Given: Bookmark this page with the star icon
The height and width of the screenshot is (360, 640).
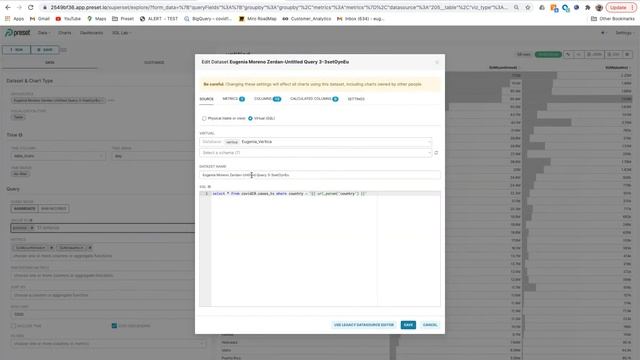Looking at the screenshot, I should (528, 7).
